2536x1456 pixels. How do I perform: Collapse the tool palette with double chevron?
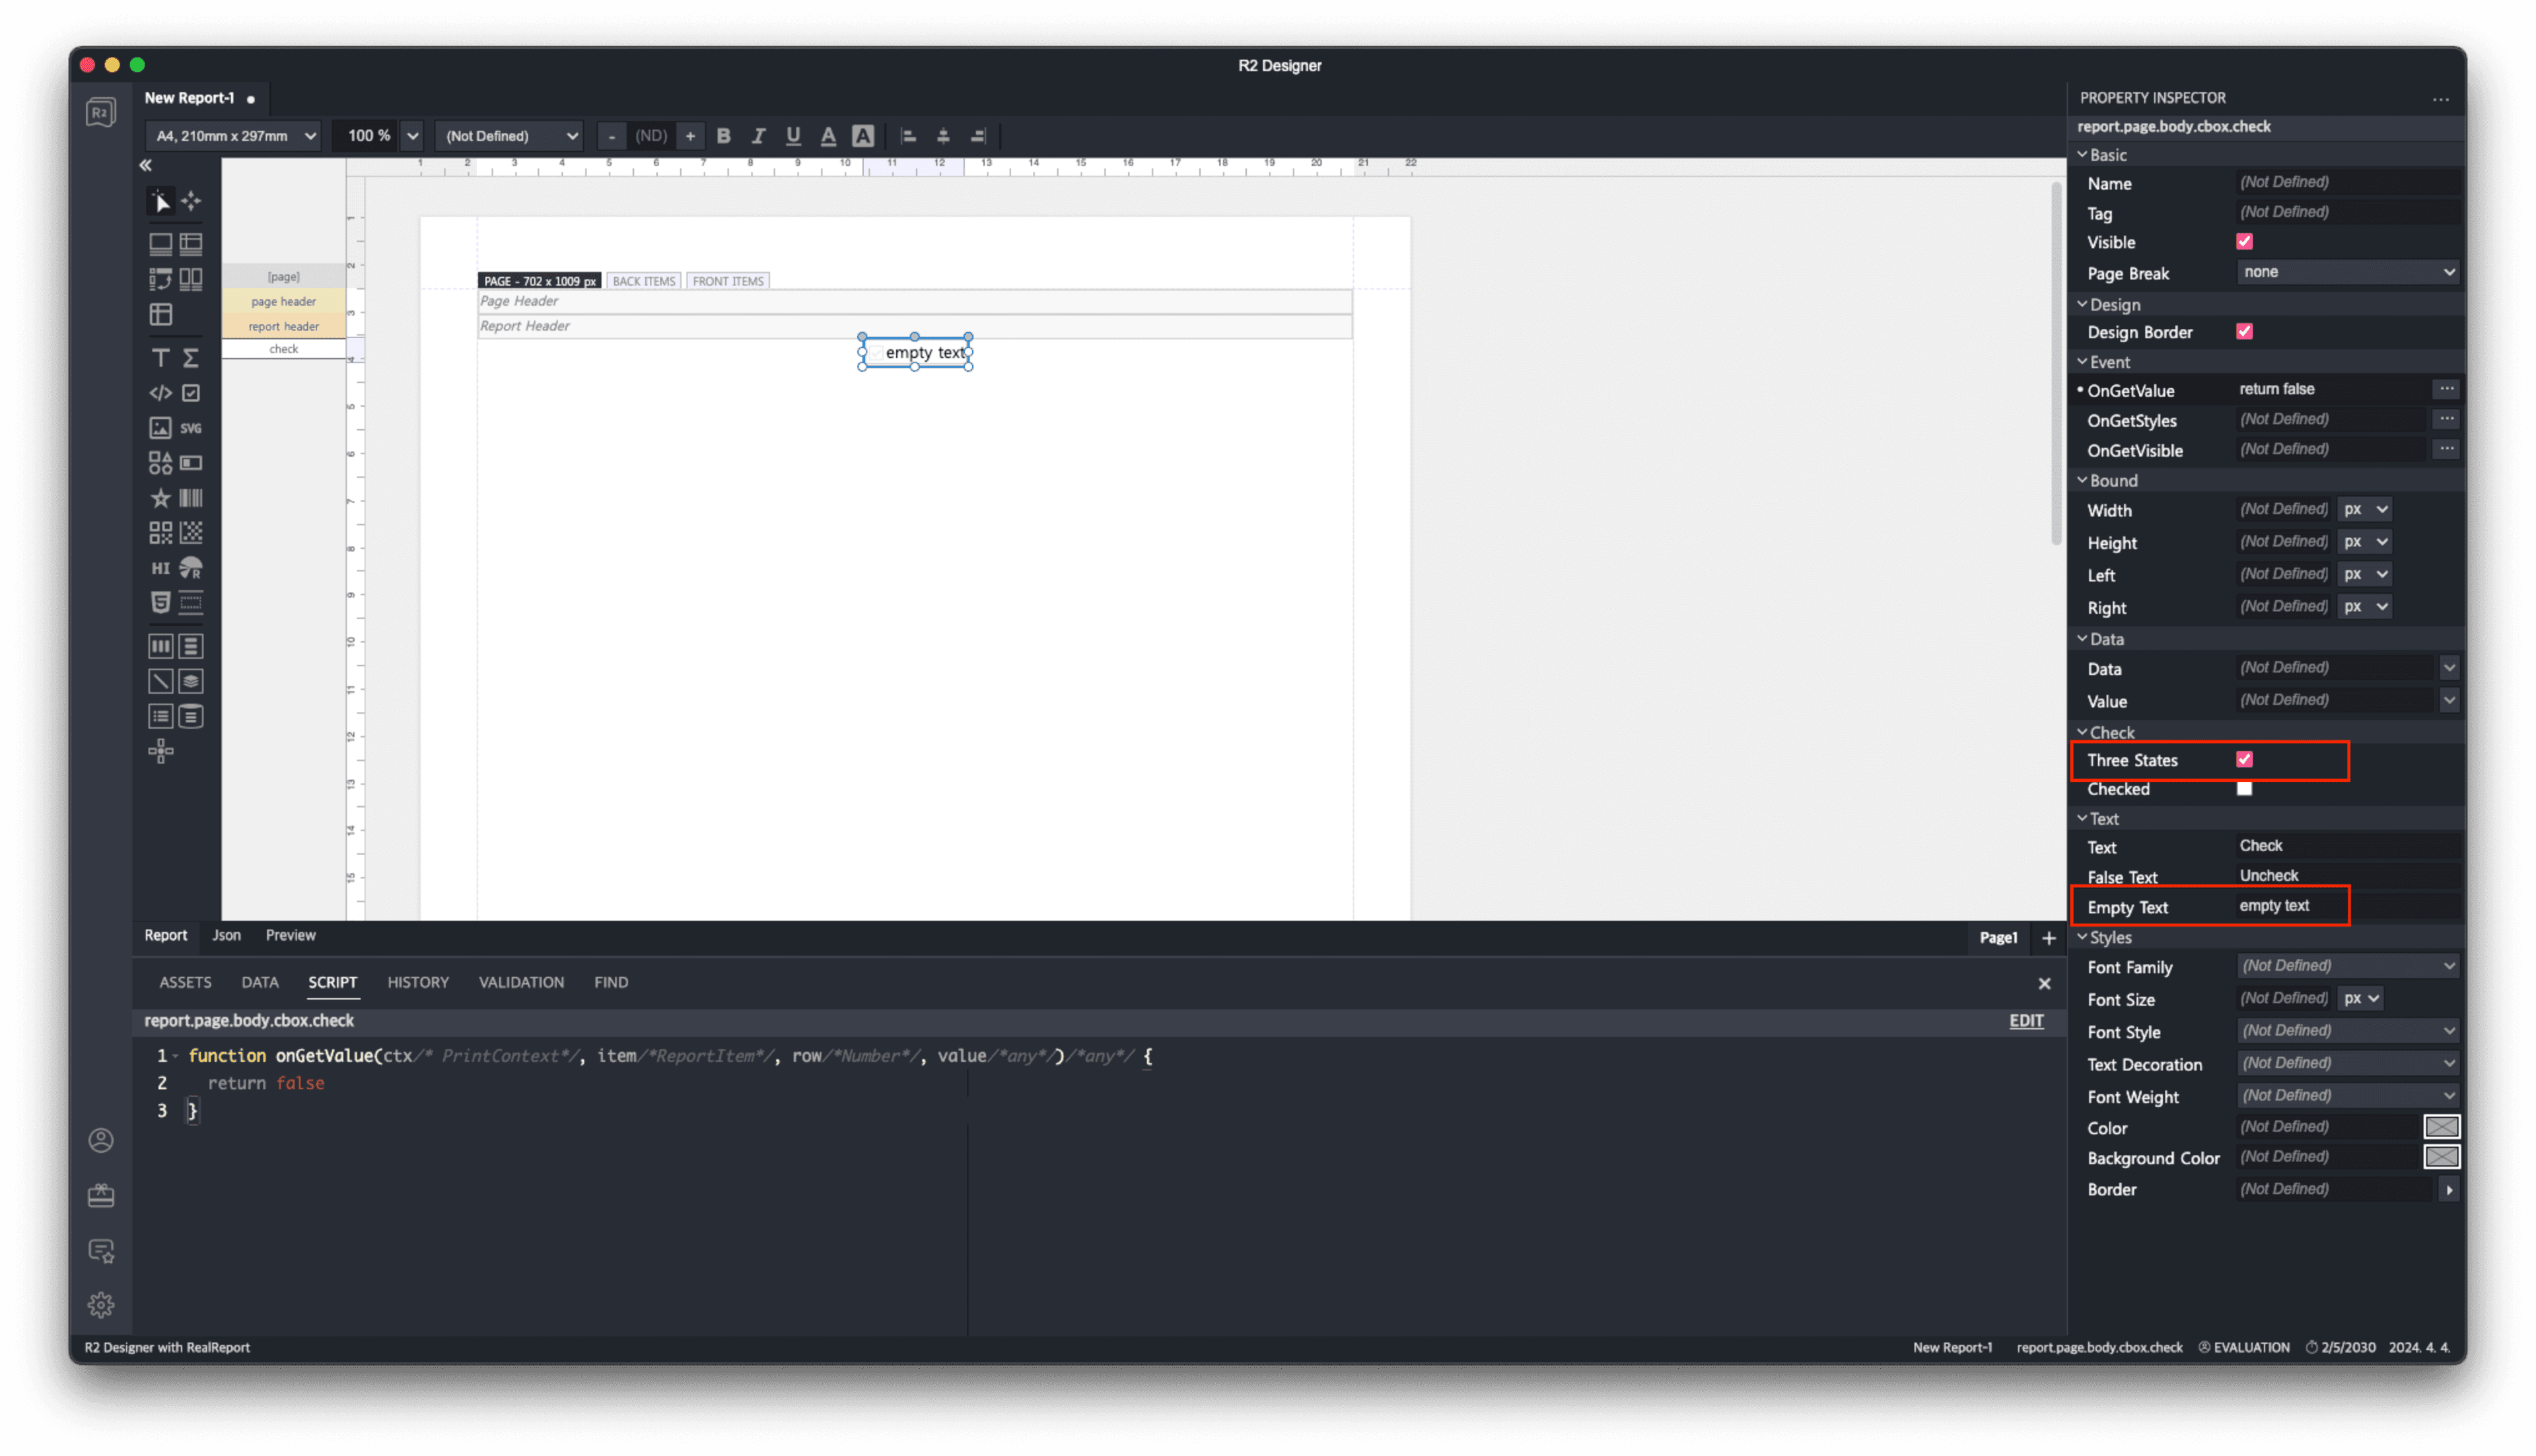pos(146,165)
